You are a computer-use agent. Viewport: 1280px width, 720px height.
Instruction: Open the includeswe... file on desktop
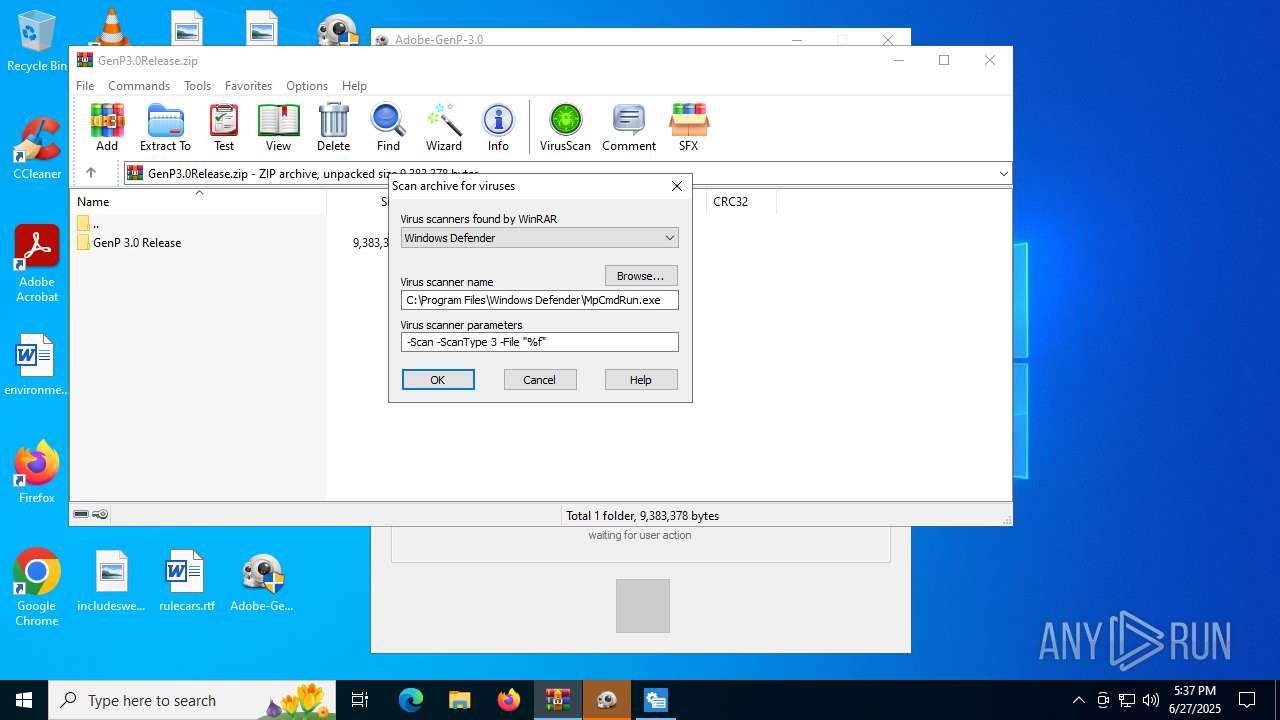coord(111,581)
